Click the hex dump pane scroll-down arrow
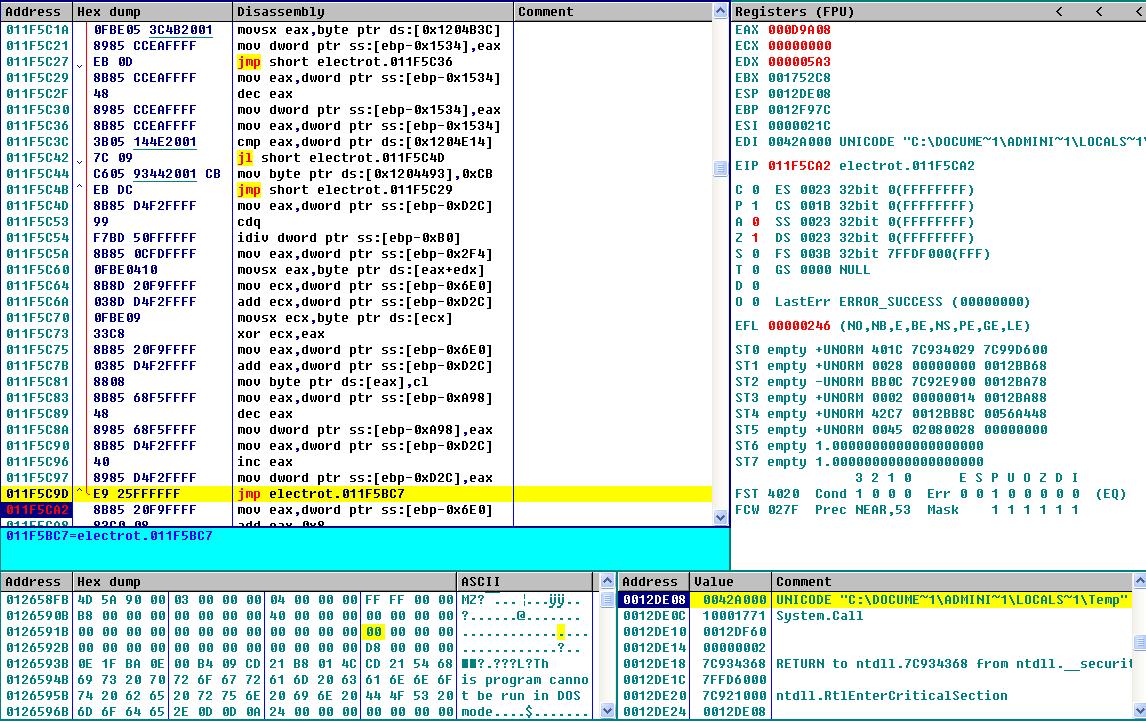1146x721 pixels. pos(607,711)
